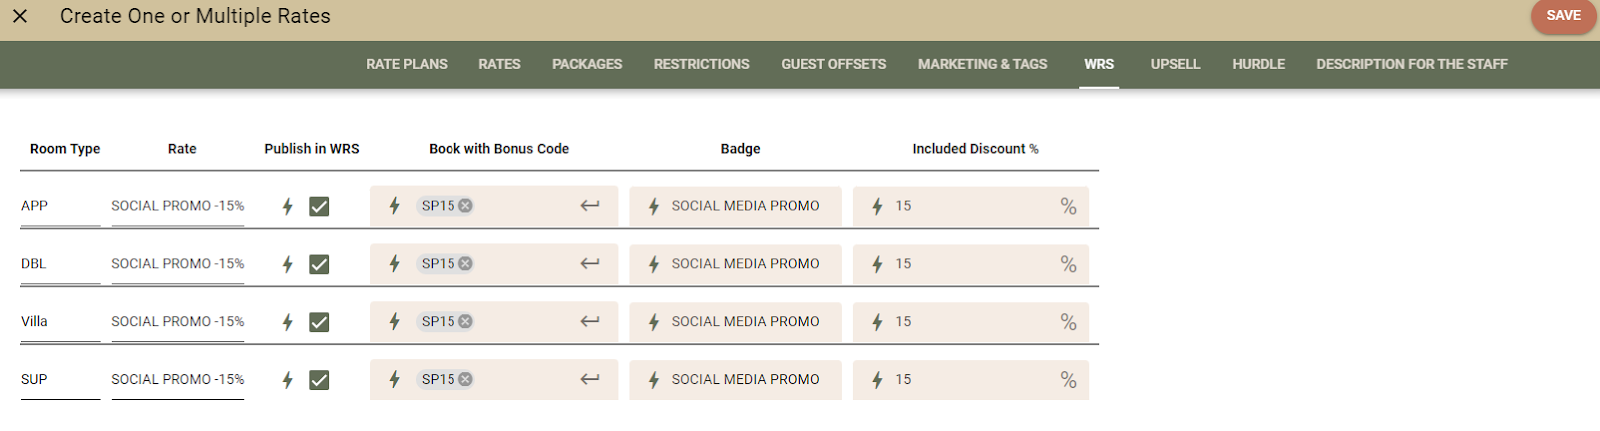Open Badge selector in Villa row
Image resolution: width=1600 pixels, height=431 pixels.
click(x=745, y=322)
